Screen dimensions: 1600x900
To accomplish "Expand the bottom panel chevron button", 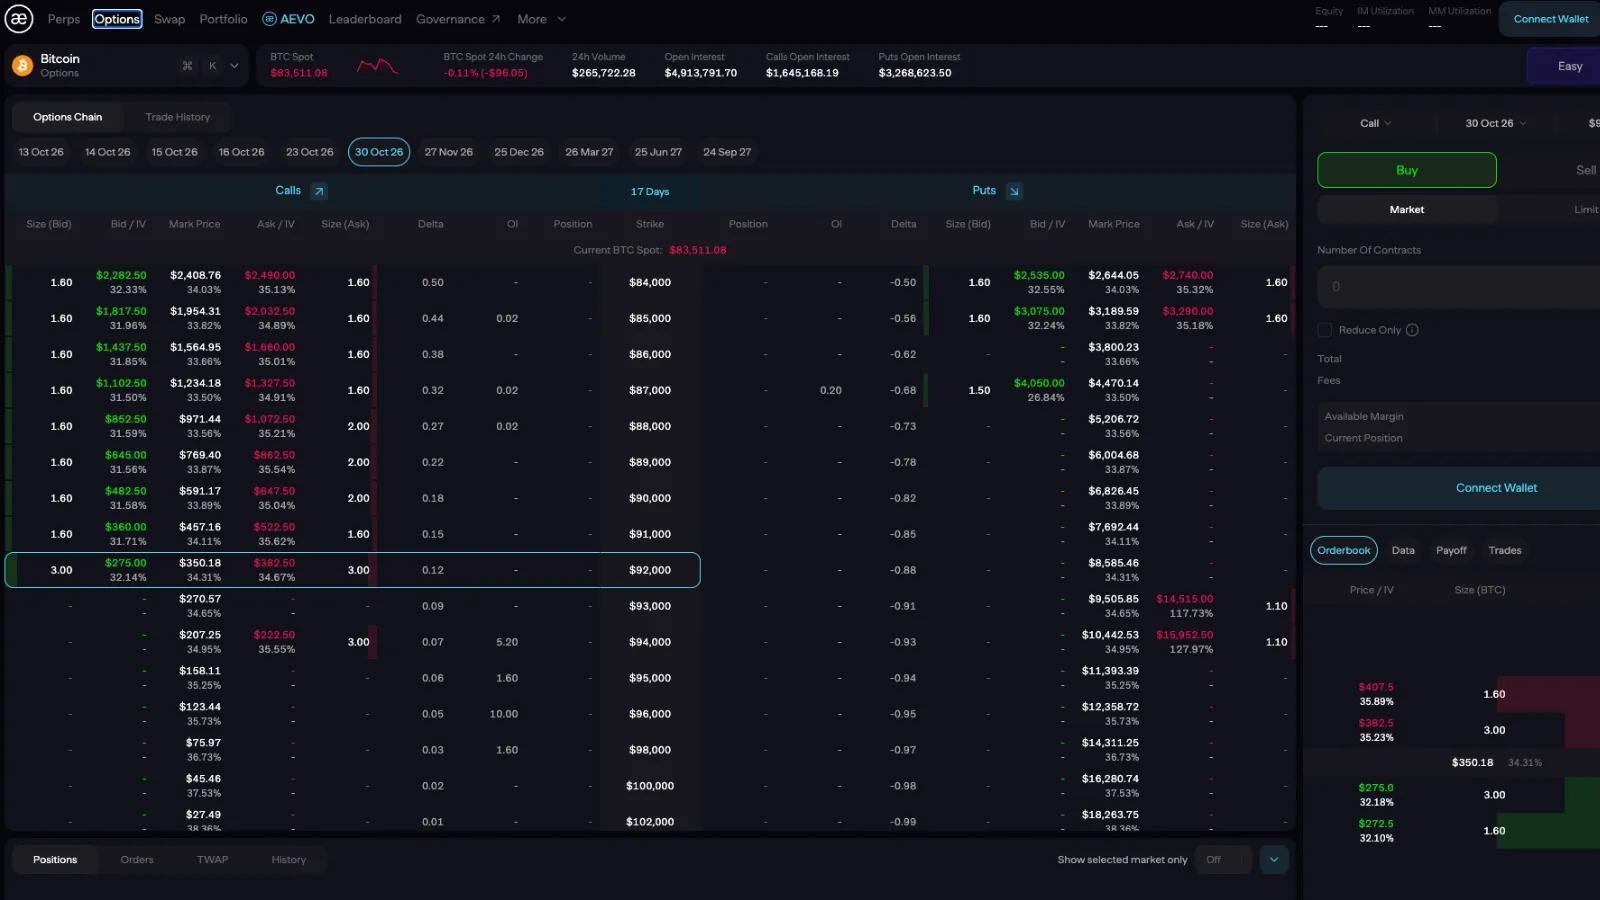I will pos(1274,860).
